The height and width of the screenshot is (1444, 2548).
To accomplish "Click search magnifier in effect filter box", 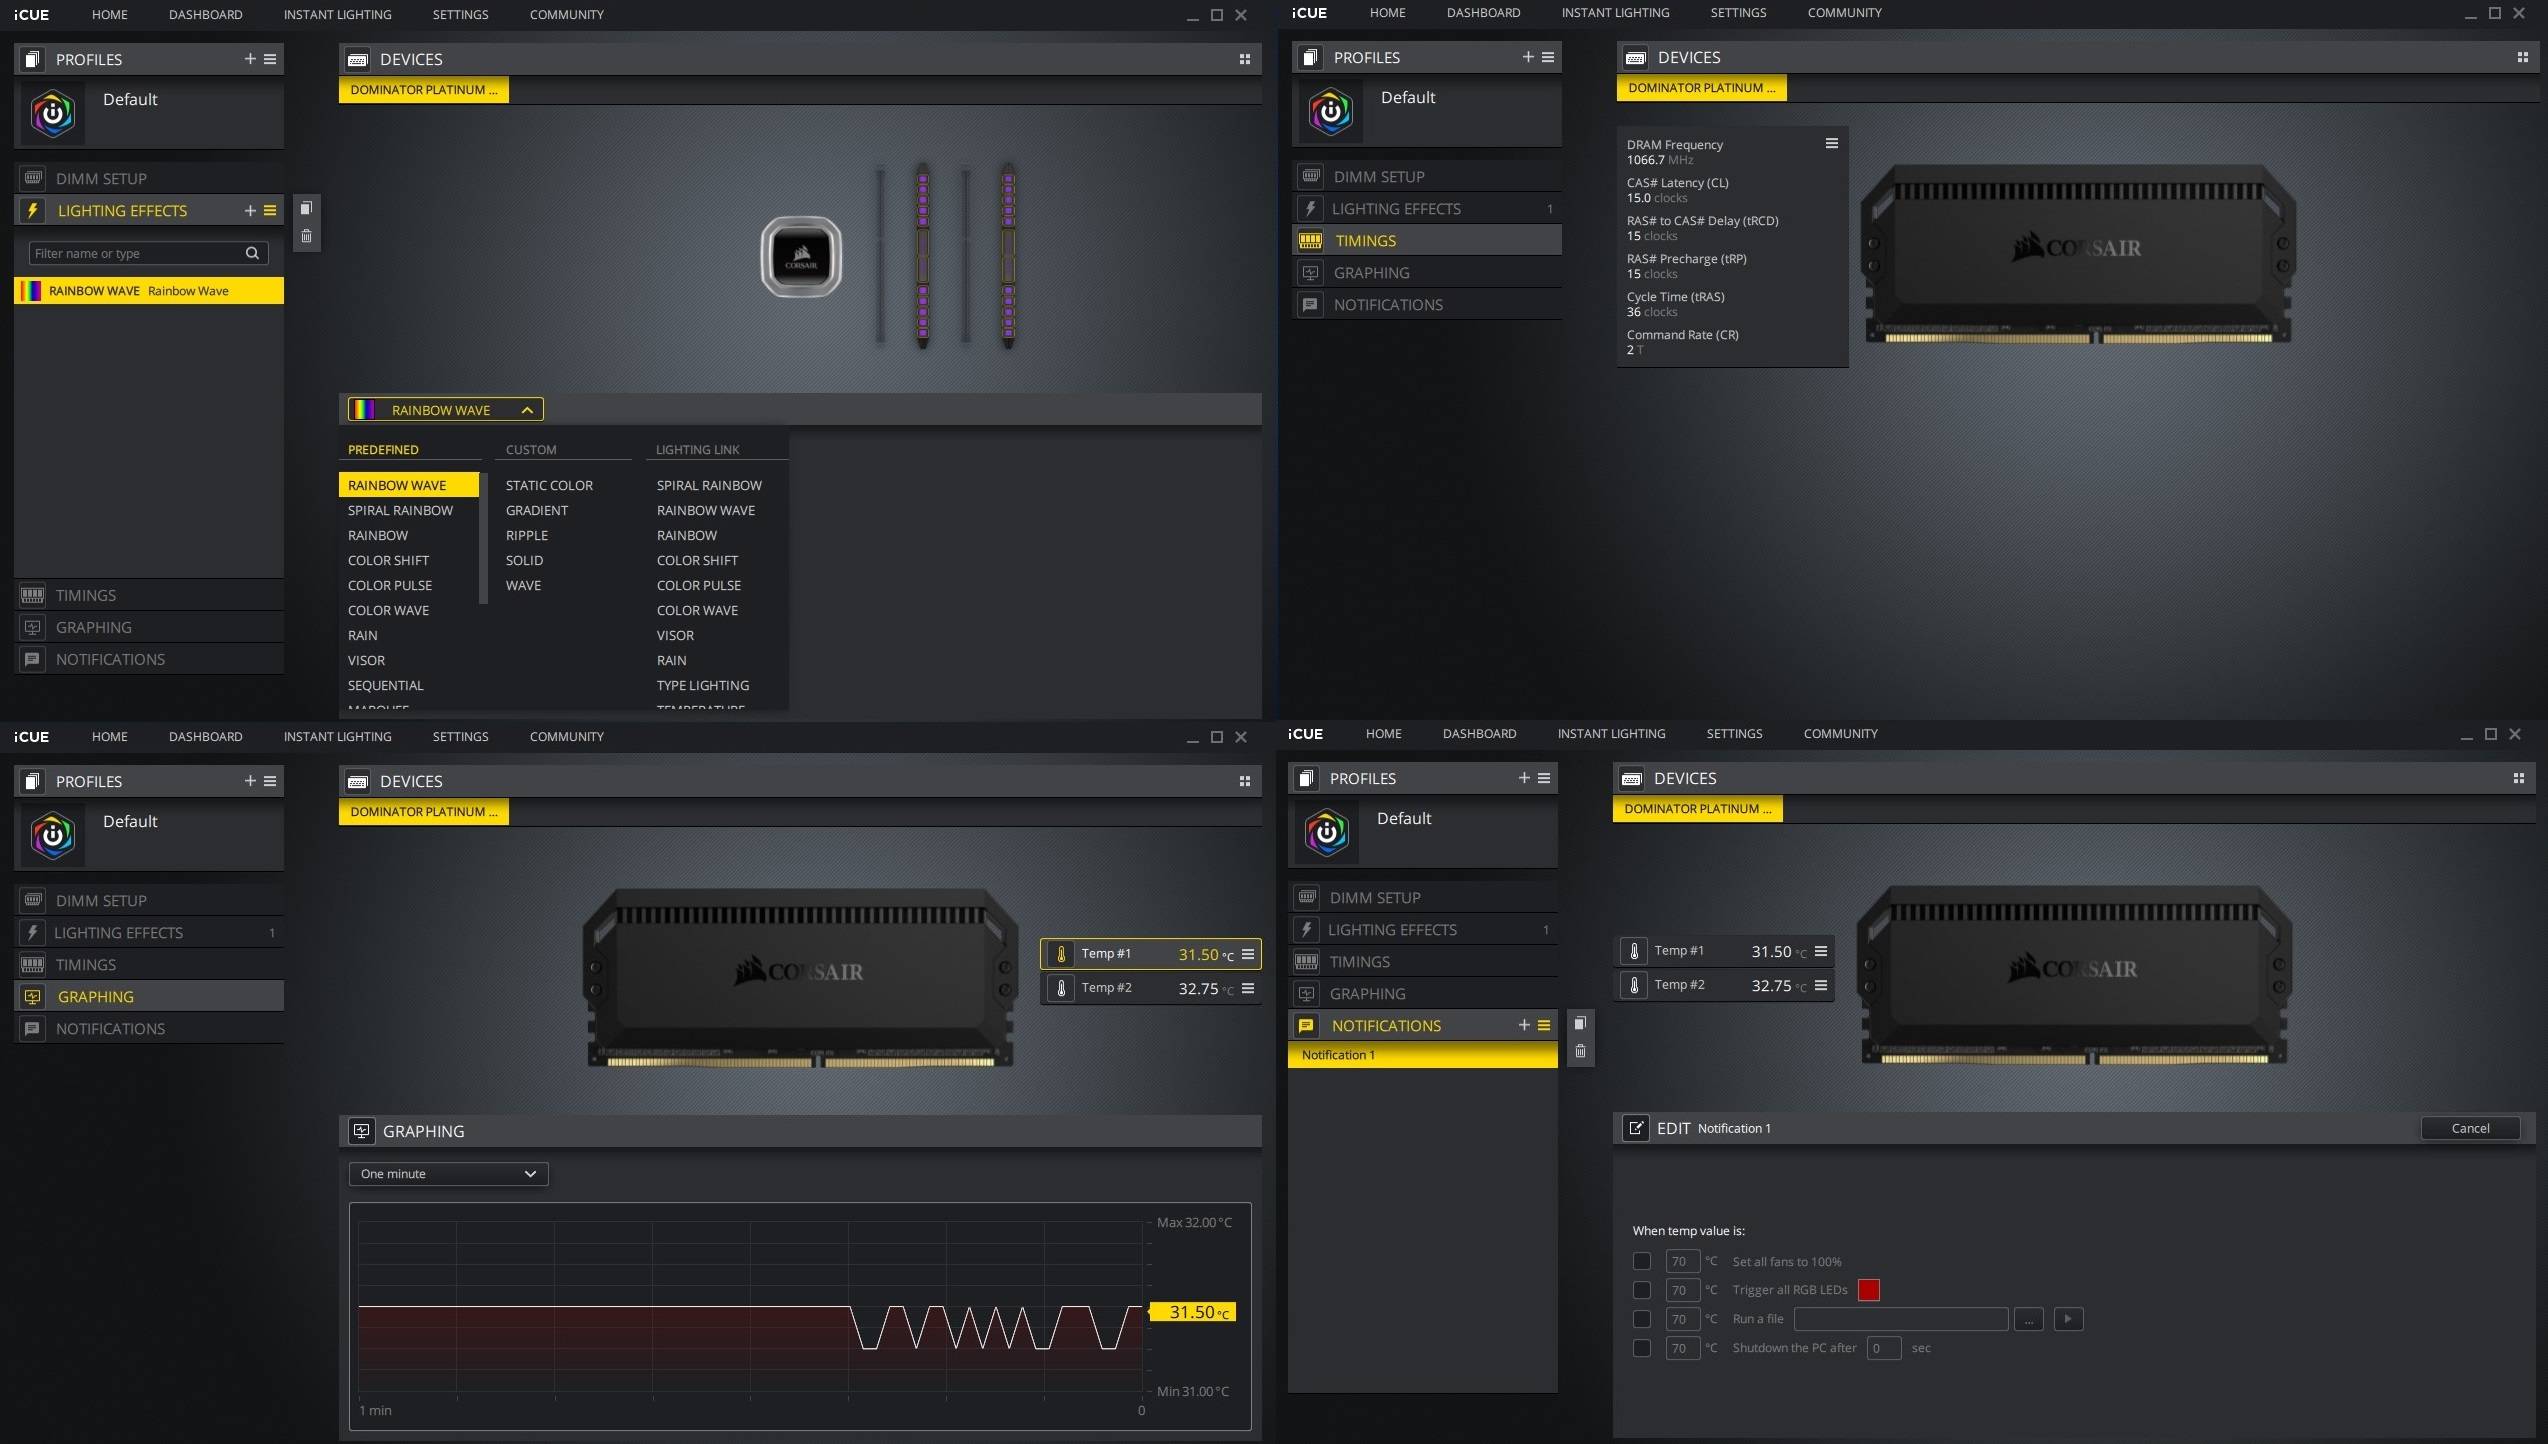I will click(x=252, y=253).
